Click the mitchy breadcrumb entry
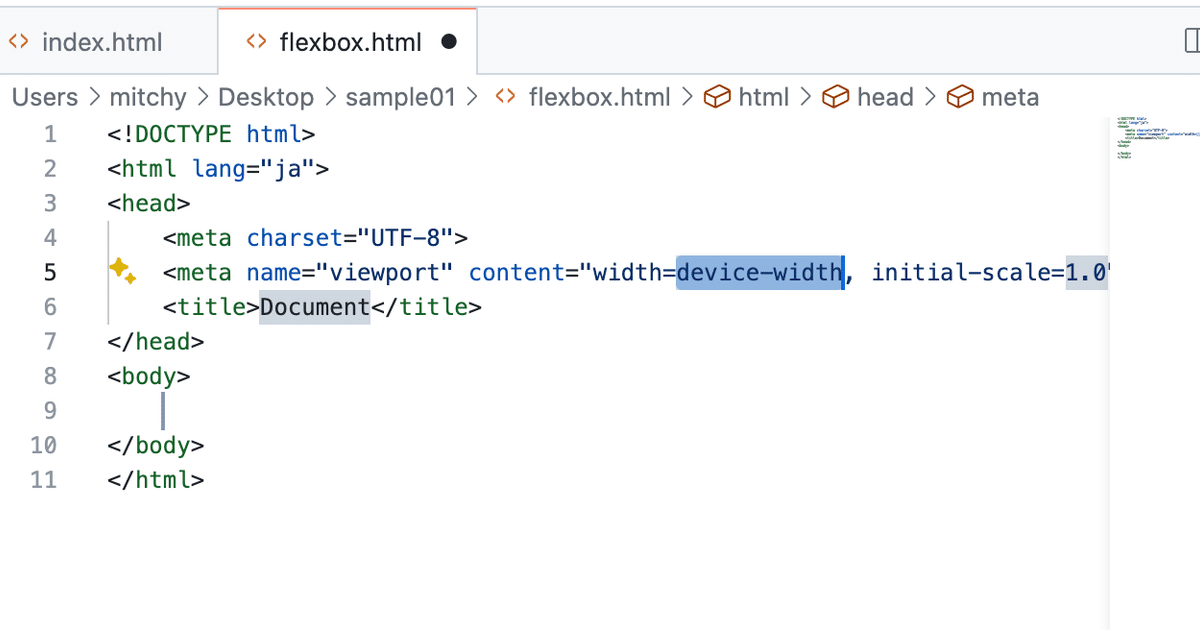The height and width of the screenshot is (630, 1200). [x=148, y=97]
